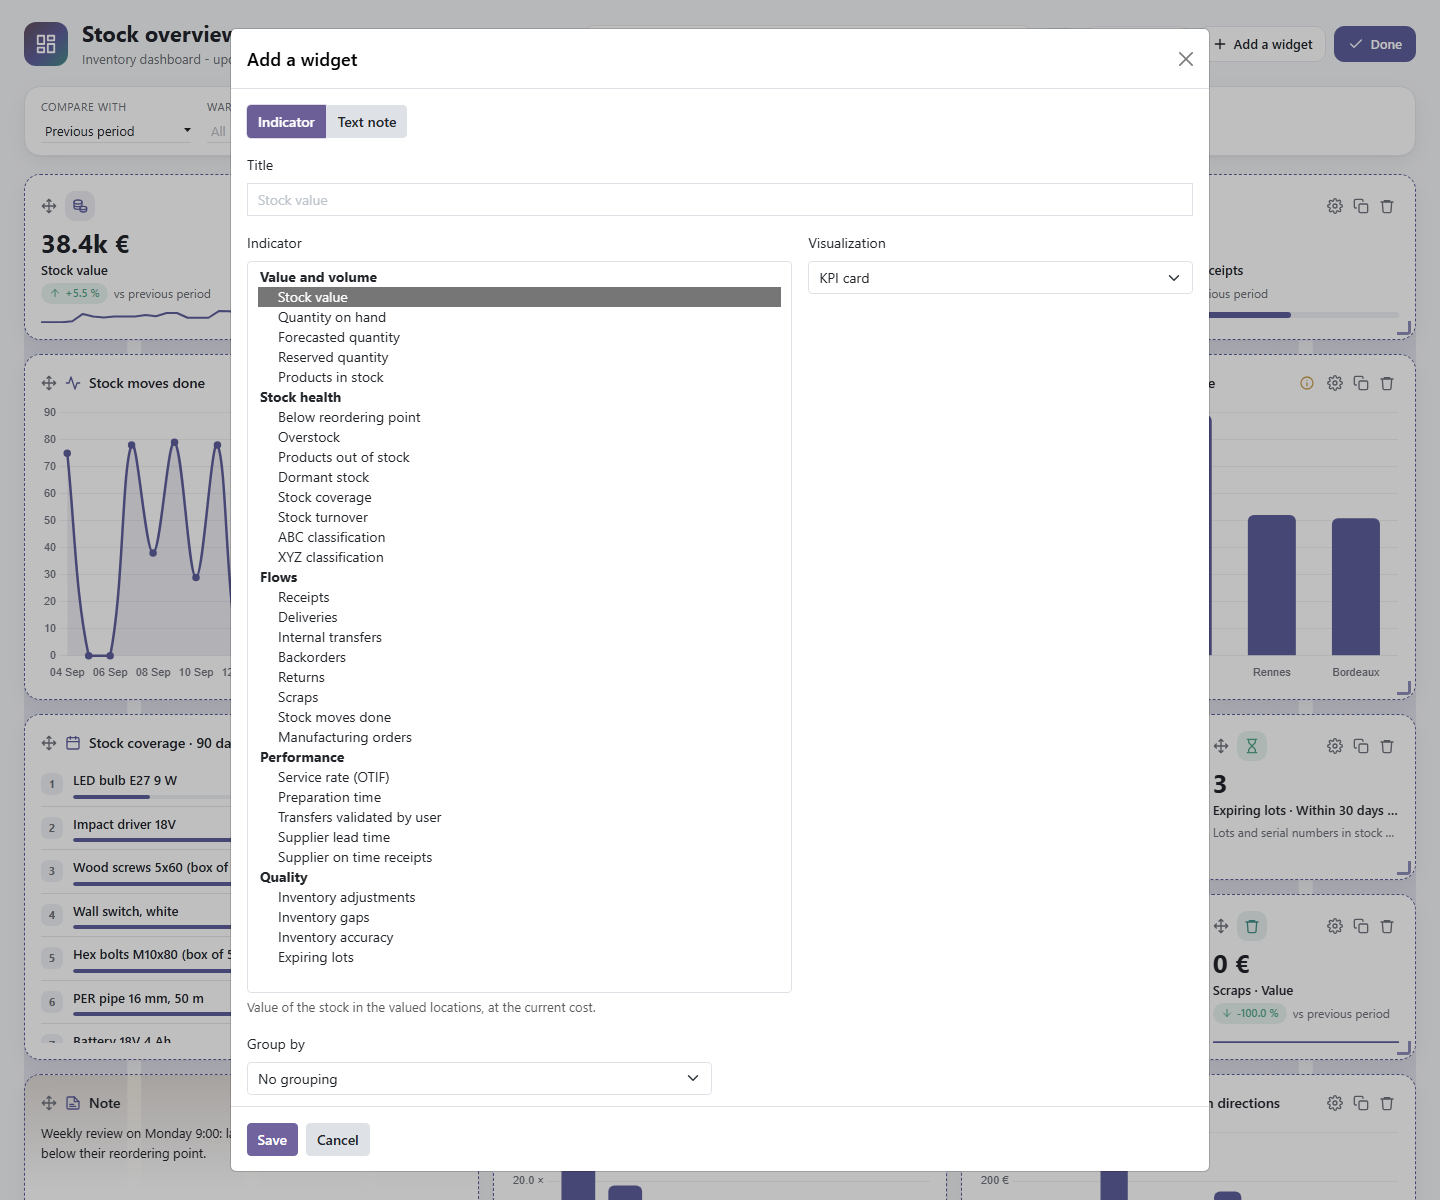The image size is (1440, 1200).
Task: Open the Compare with Previous period dropdown
Action: click(x=117, y=131)
